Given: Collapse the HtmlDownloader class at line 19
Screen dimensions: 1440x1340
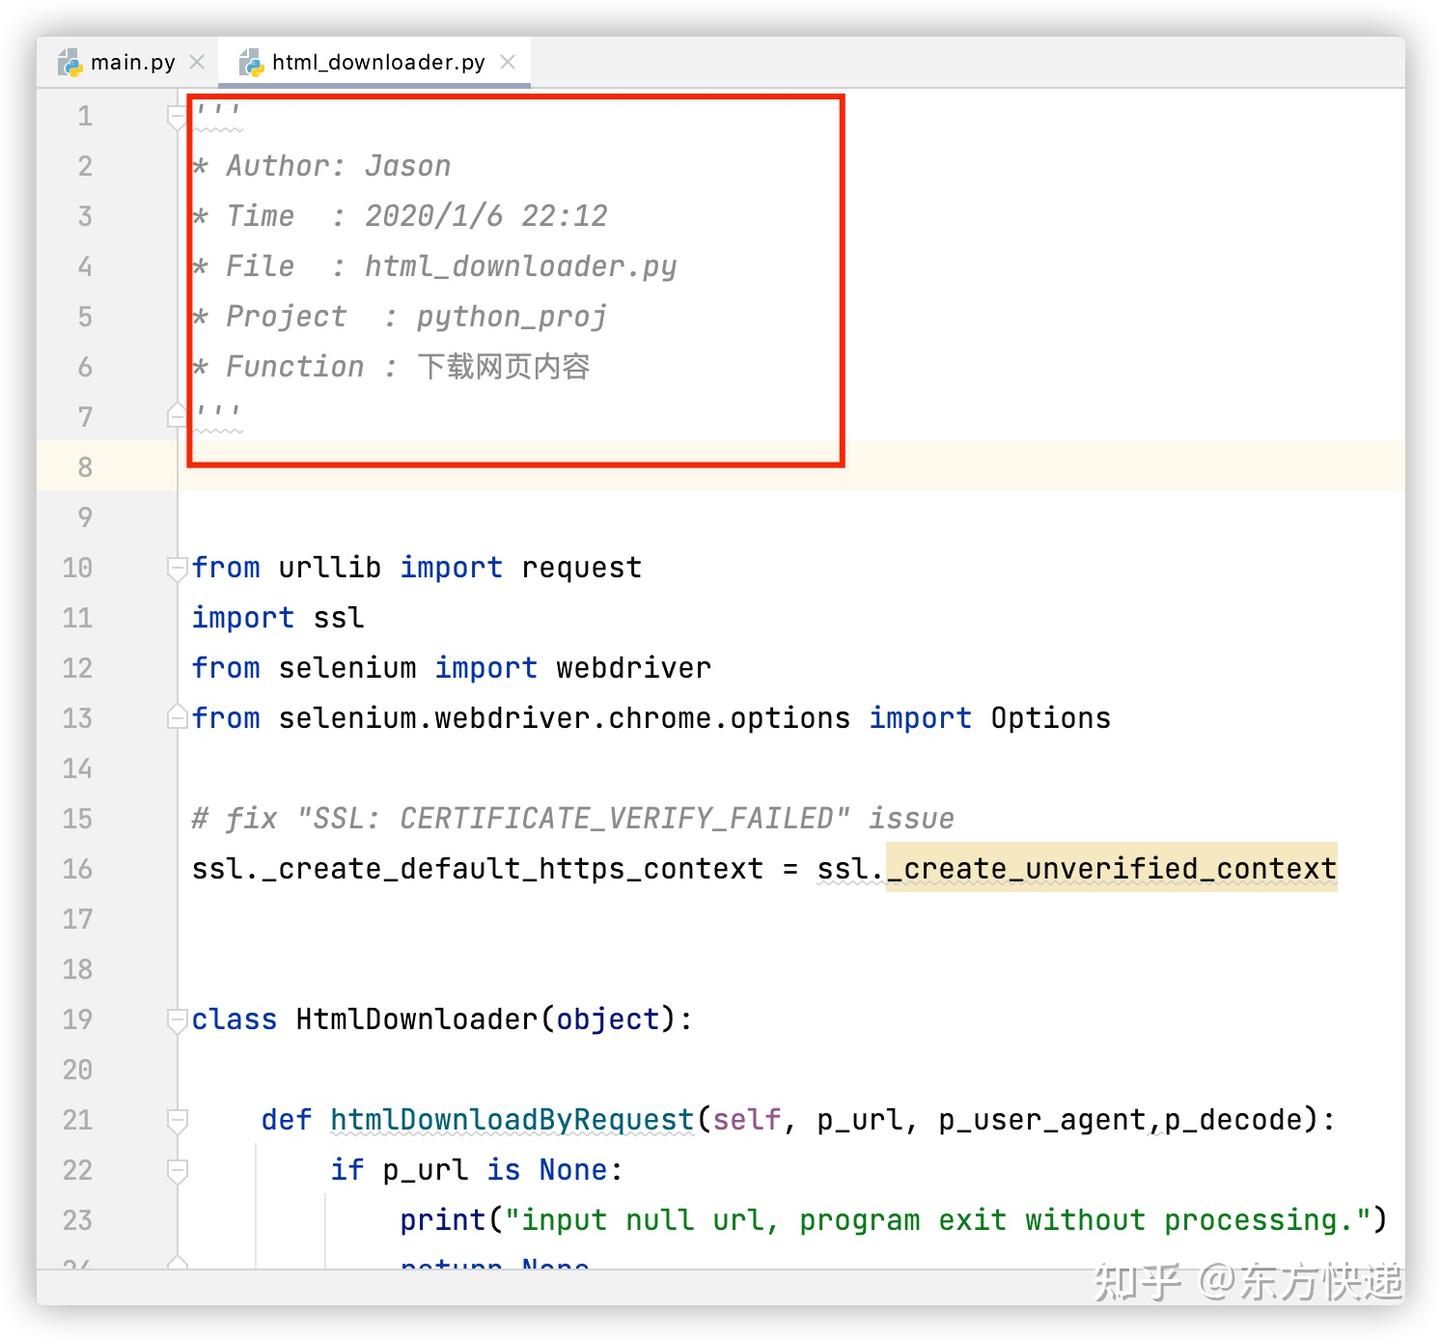Looking at the screenshot, I should pos(177,1019).
